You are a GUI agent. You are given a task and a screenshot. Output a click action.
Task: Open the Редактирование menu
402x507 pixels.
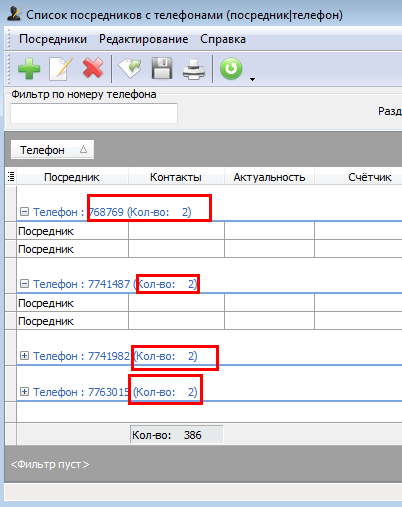click(144, 39)
